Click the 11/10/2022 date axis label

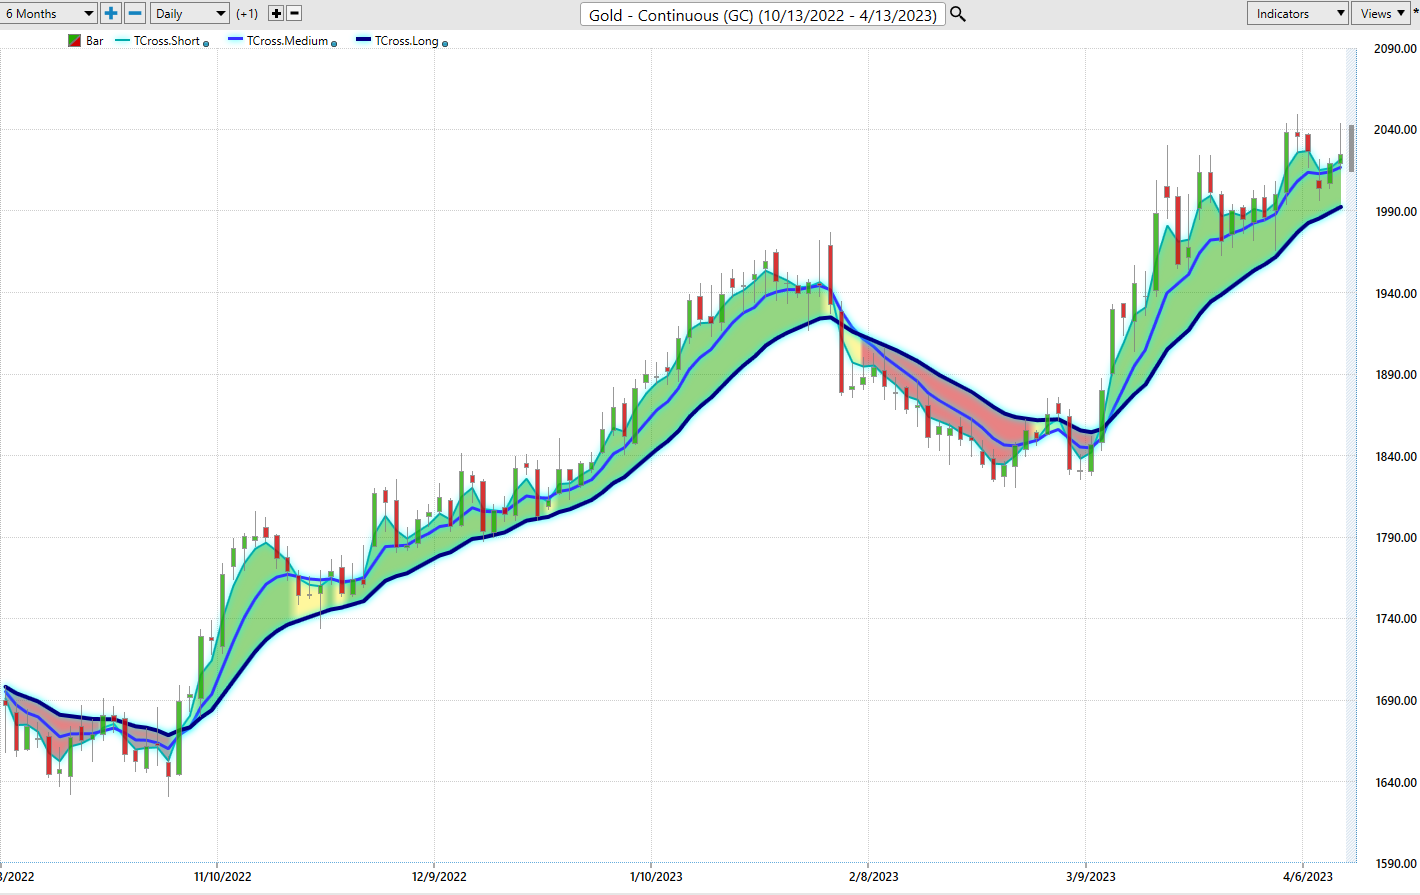(223, 877)
